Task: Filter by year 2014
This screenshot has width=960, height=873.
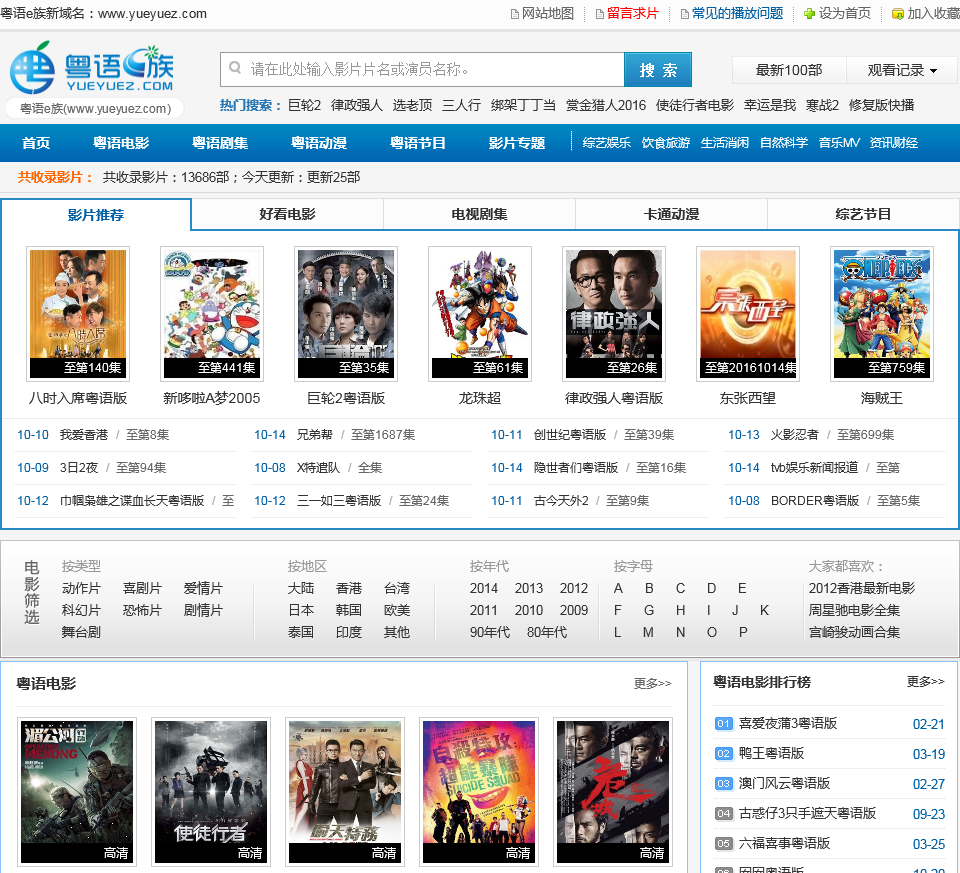Action: click(484, 589)
